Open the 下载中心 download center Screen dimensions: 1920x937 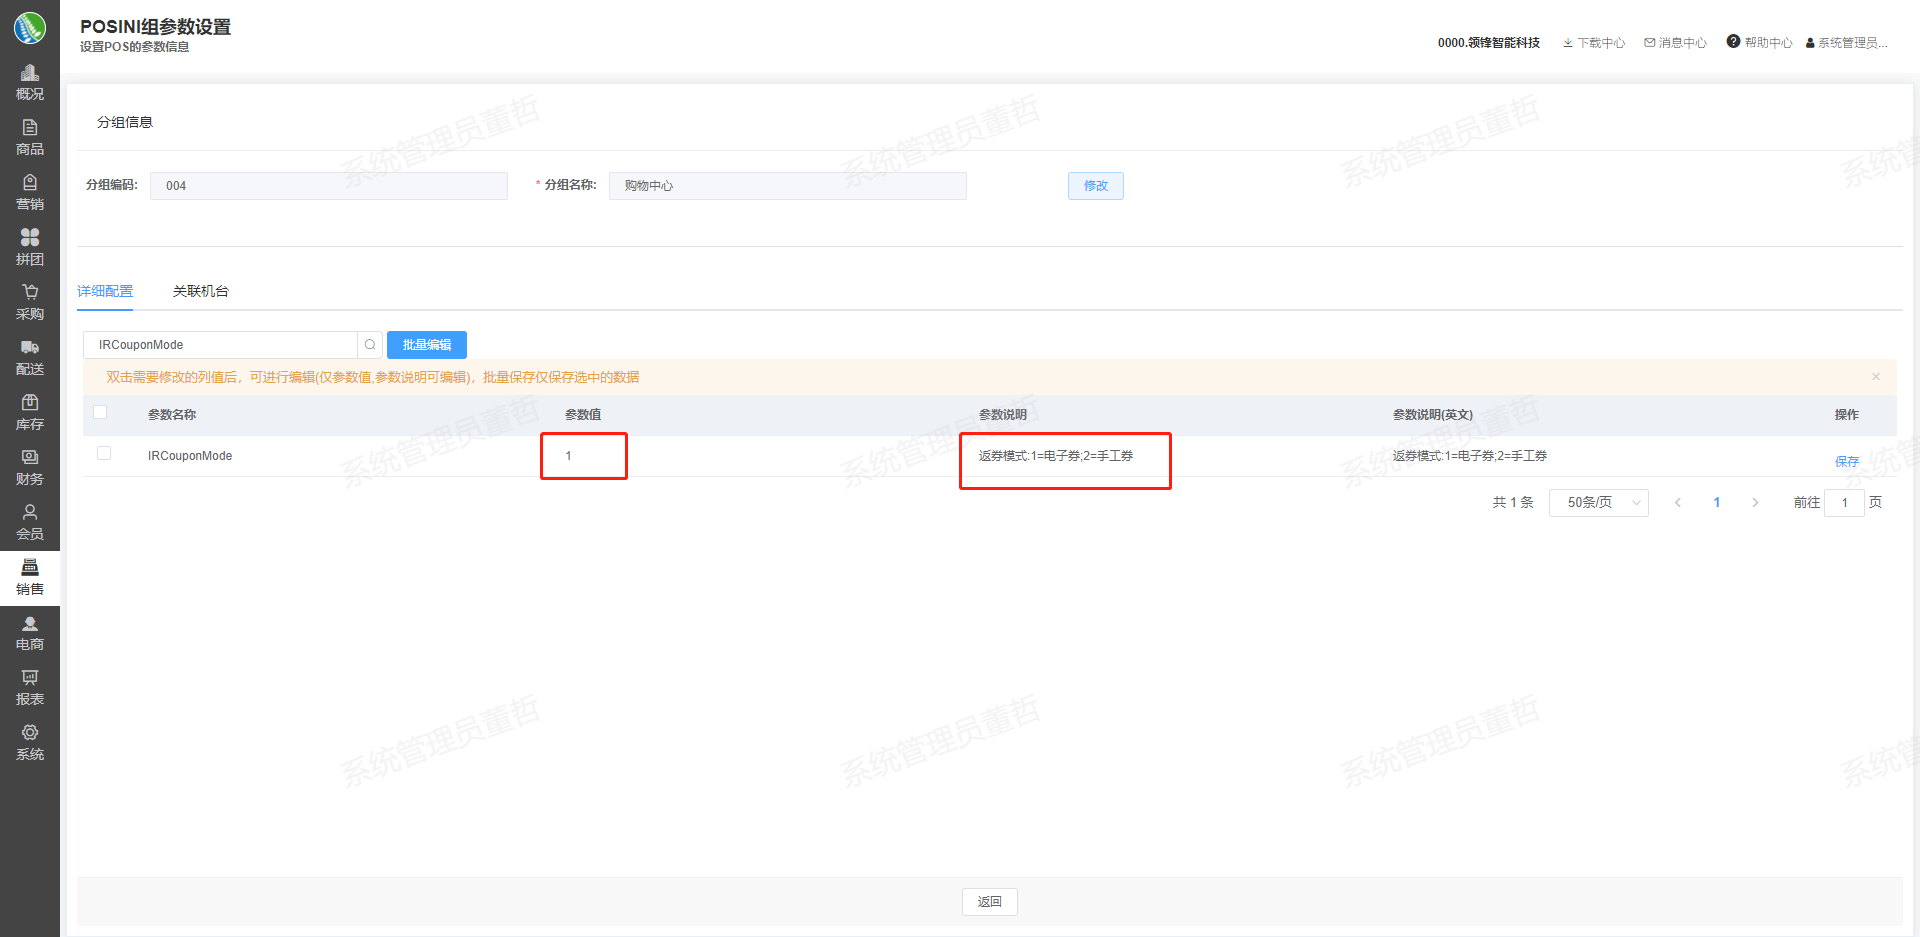[1594, 43]
